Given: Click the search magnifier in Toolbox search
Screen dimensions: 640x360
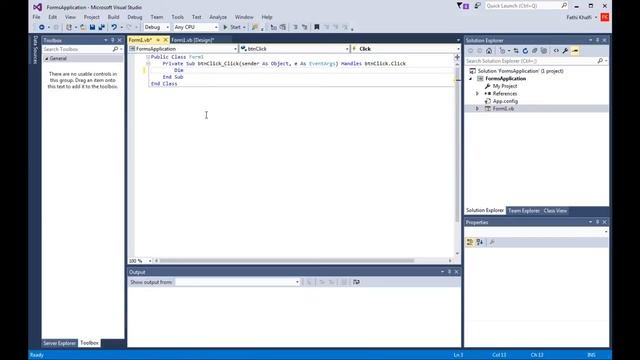Looking at the screenshot, I should point(115,49).
